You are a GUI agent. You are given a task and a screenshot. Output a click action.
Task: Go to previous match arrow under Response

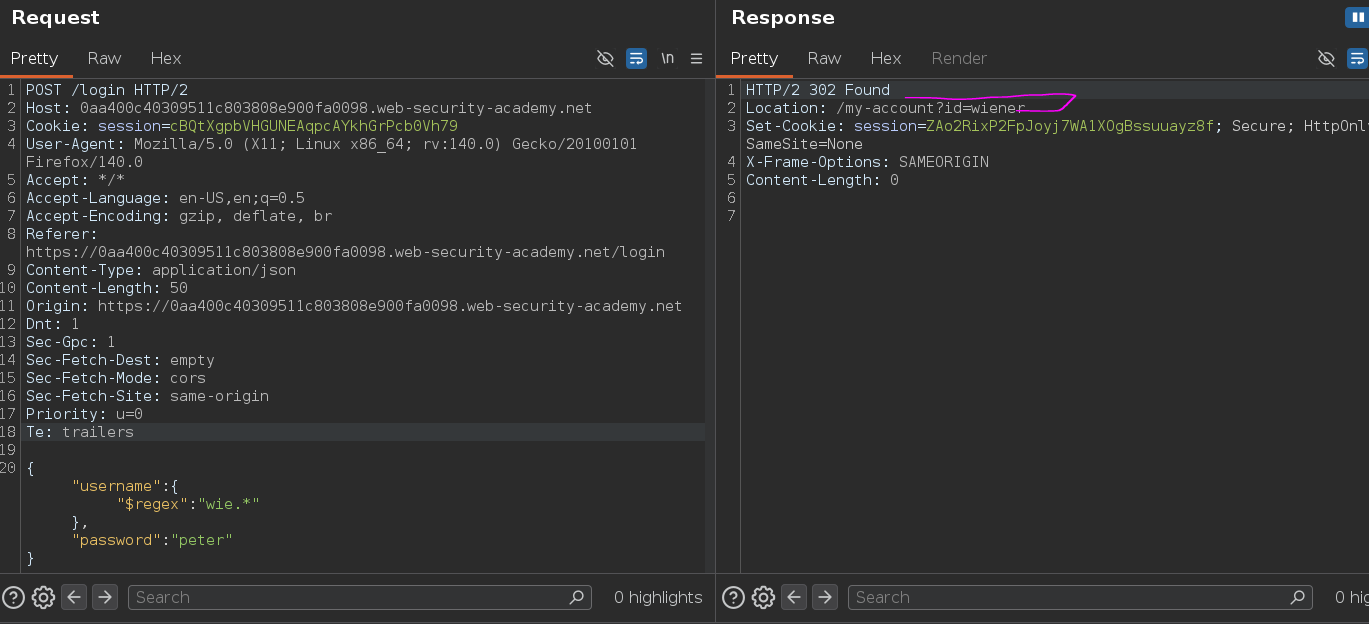coord(794,597)
